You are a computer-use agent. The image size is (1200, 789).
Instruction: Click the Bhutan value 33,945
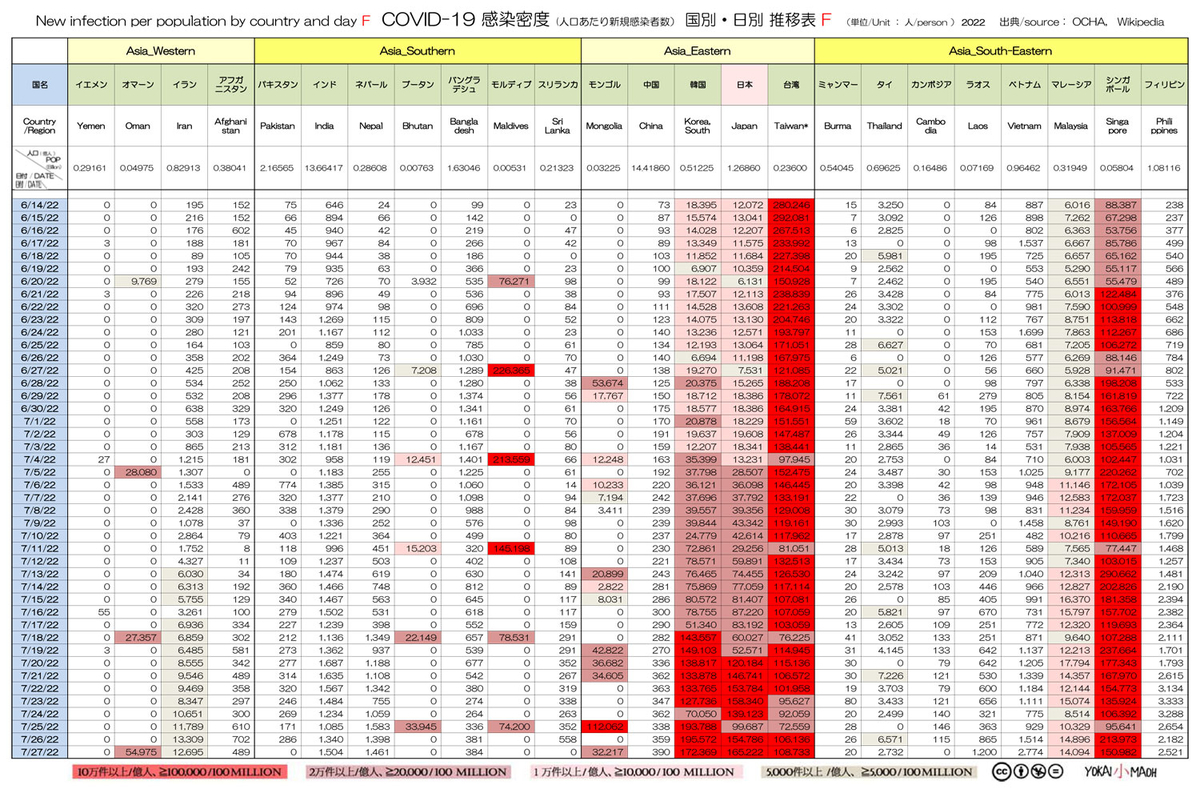[x=418, y=728]
